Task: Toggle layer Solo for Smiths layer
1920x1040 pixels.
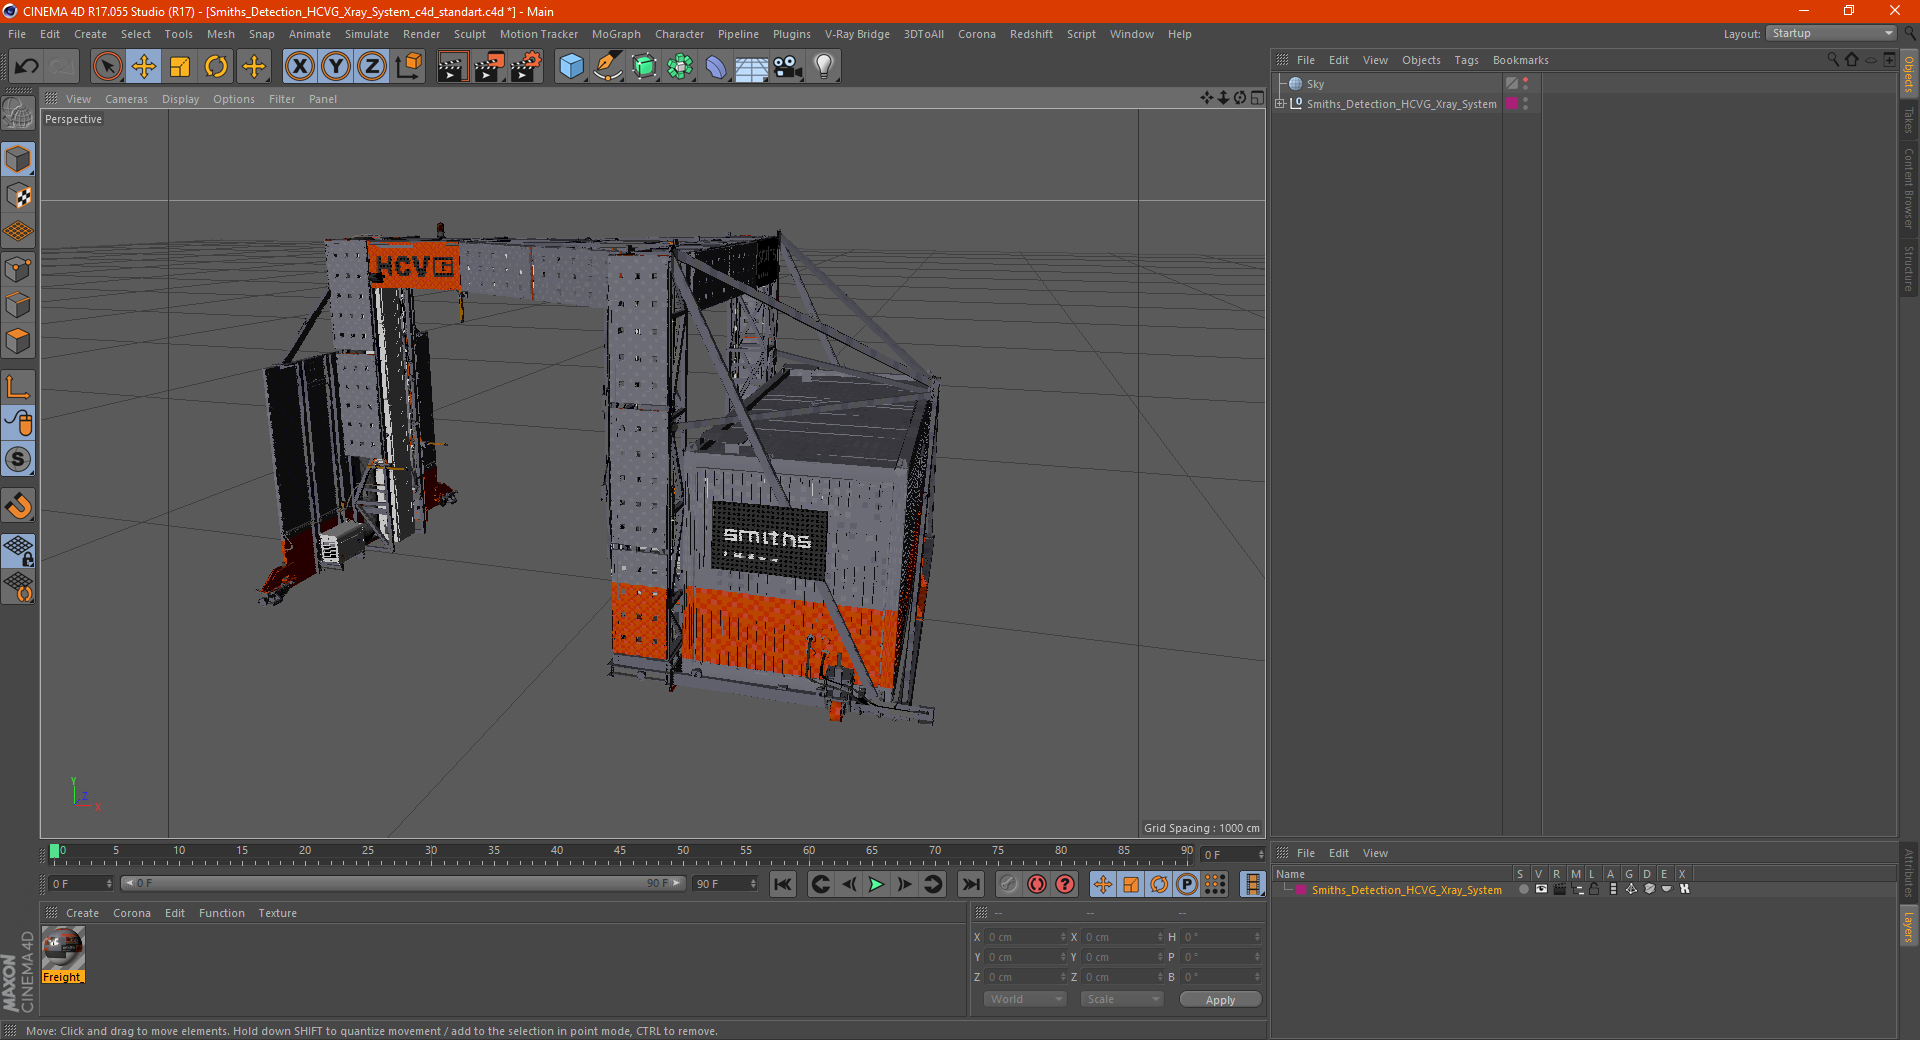Action: point(1523,889)
